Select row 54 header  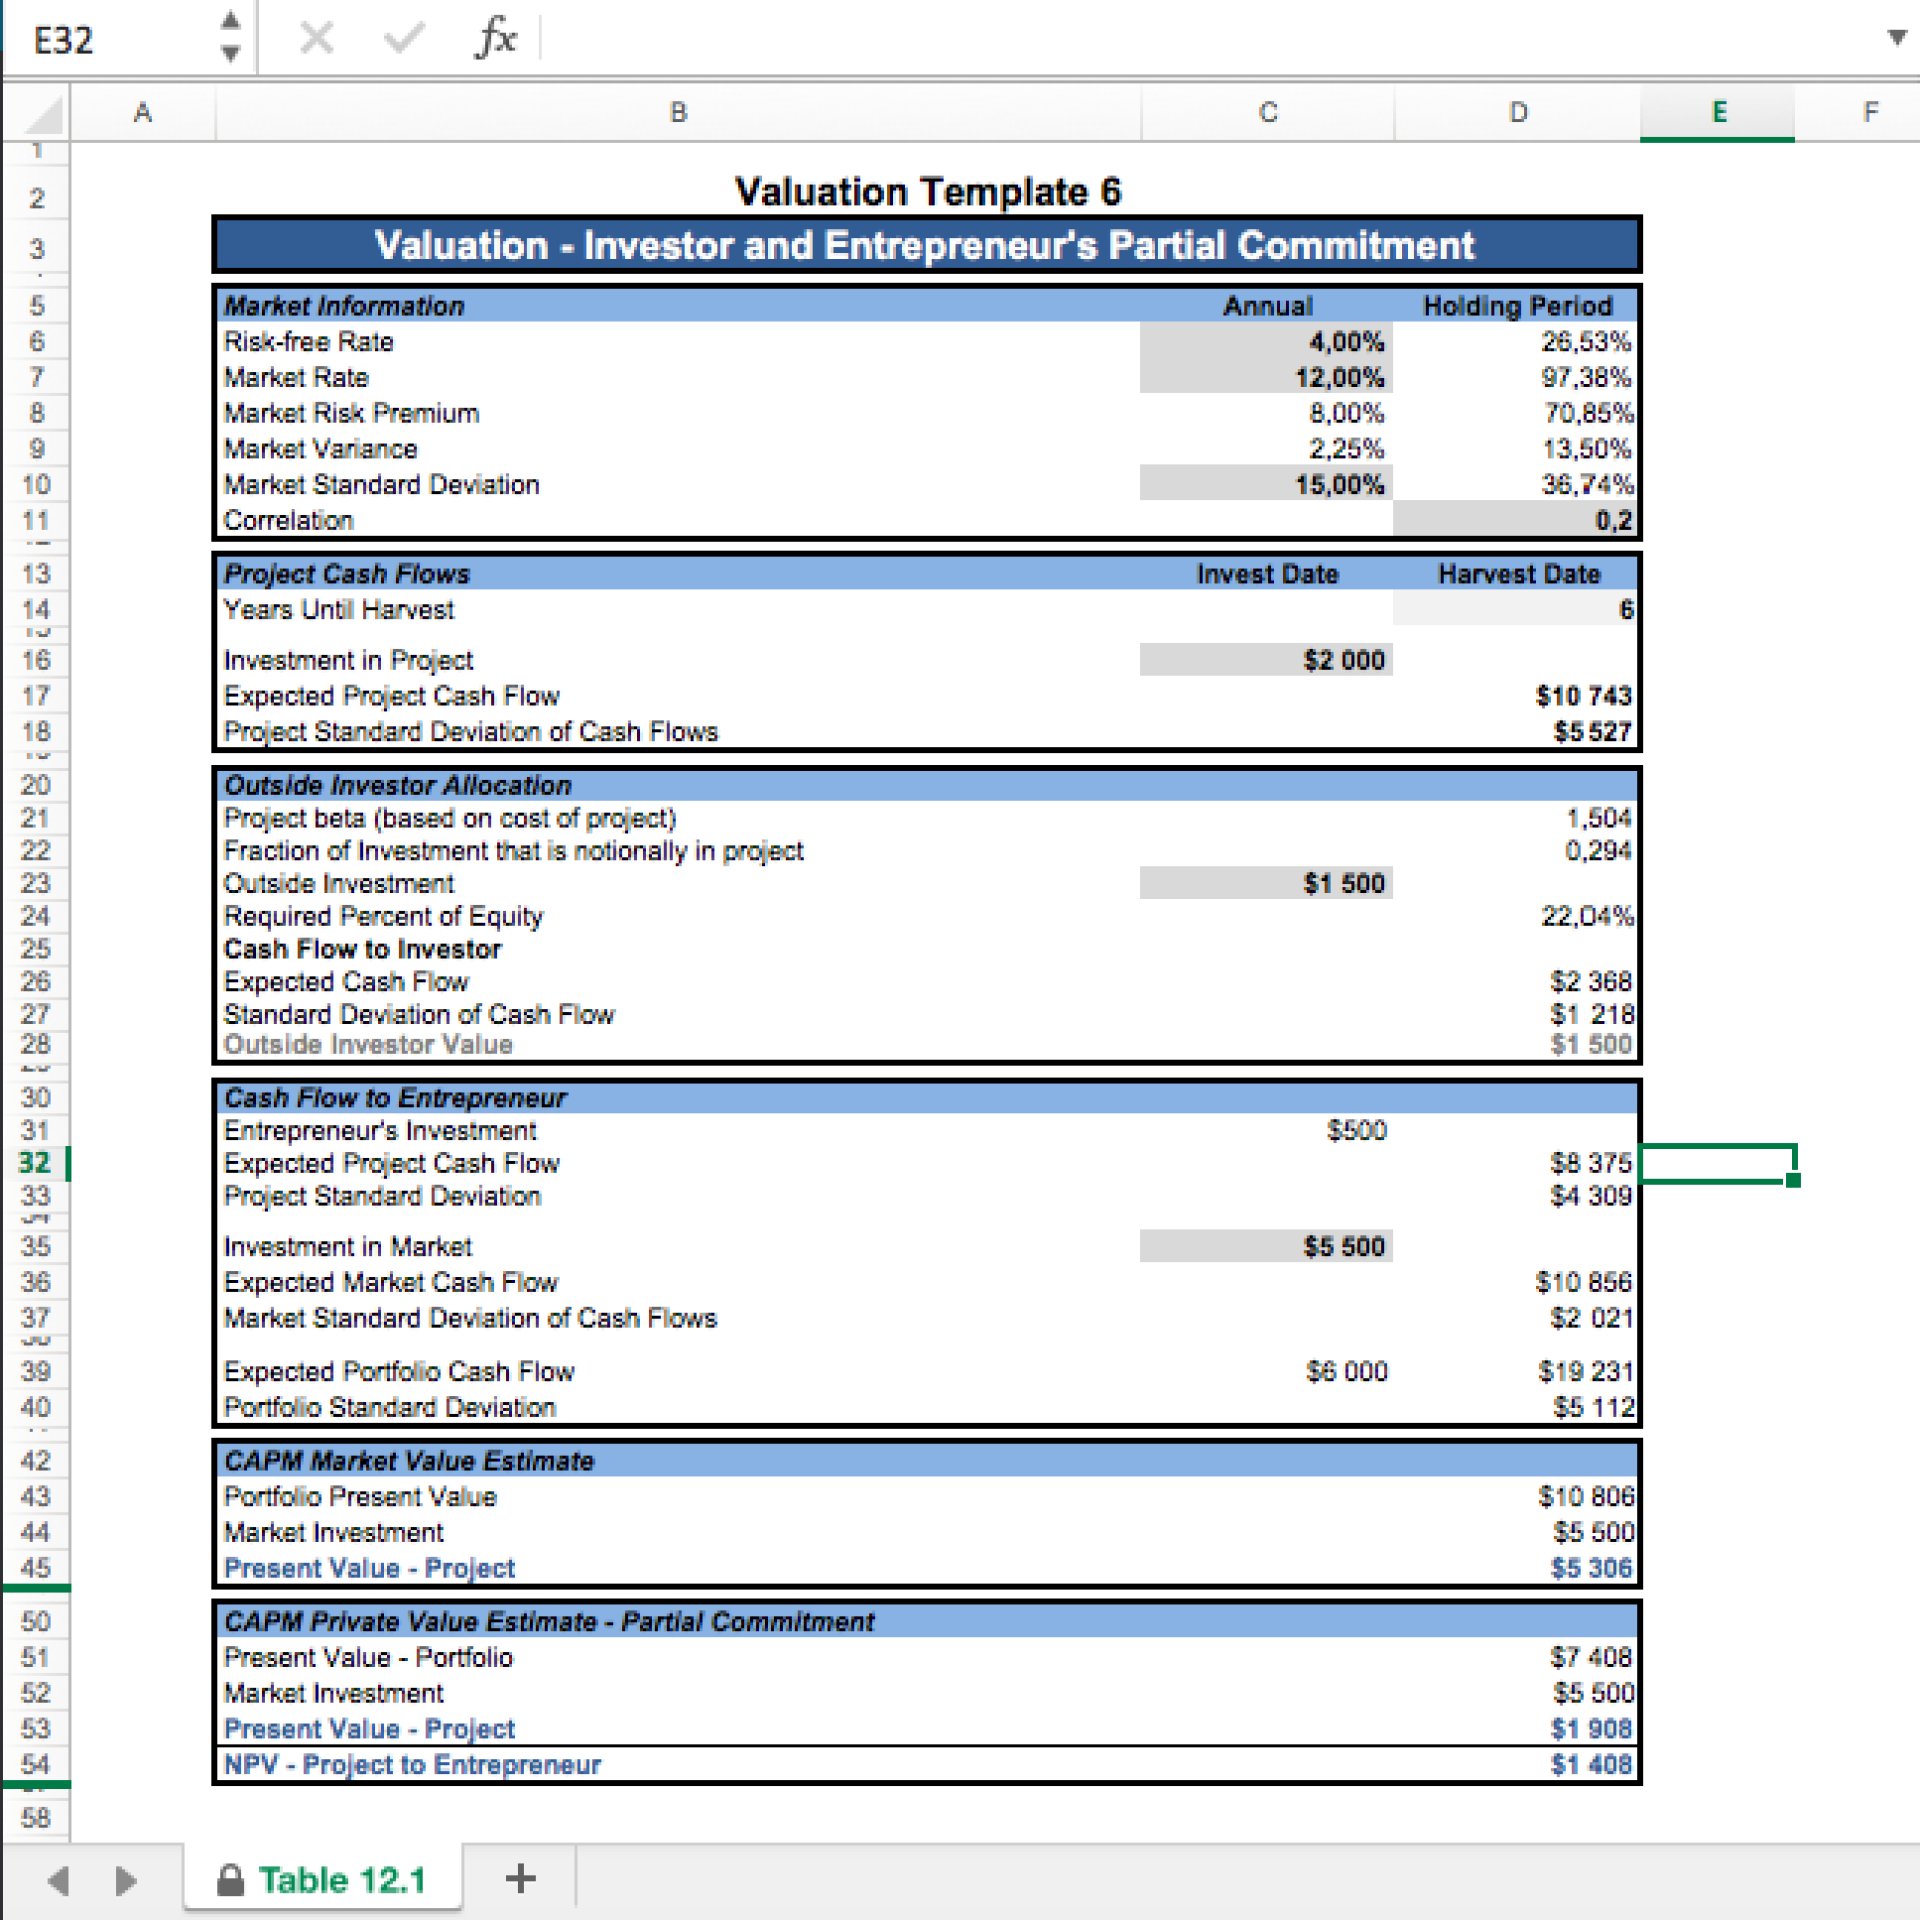click(35, 1764)
